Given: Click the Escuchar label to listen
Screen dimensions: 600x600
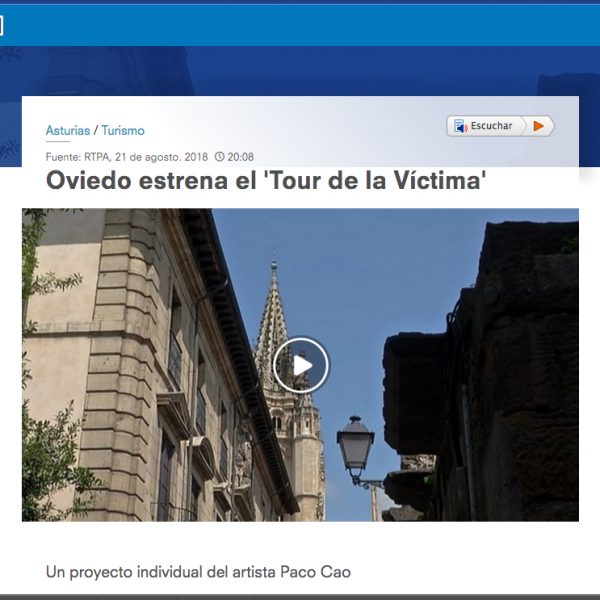Looking at the screenshot, I should (x=491, y=126).
